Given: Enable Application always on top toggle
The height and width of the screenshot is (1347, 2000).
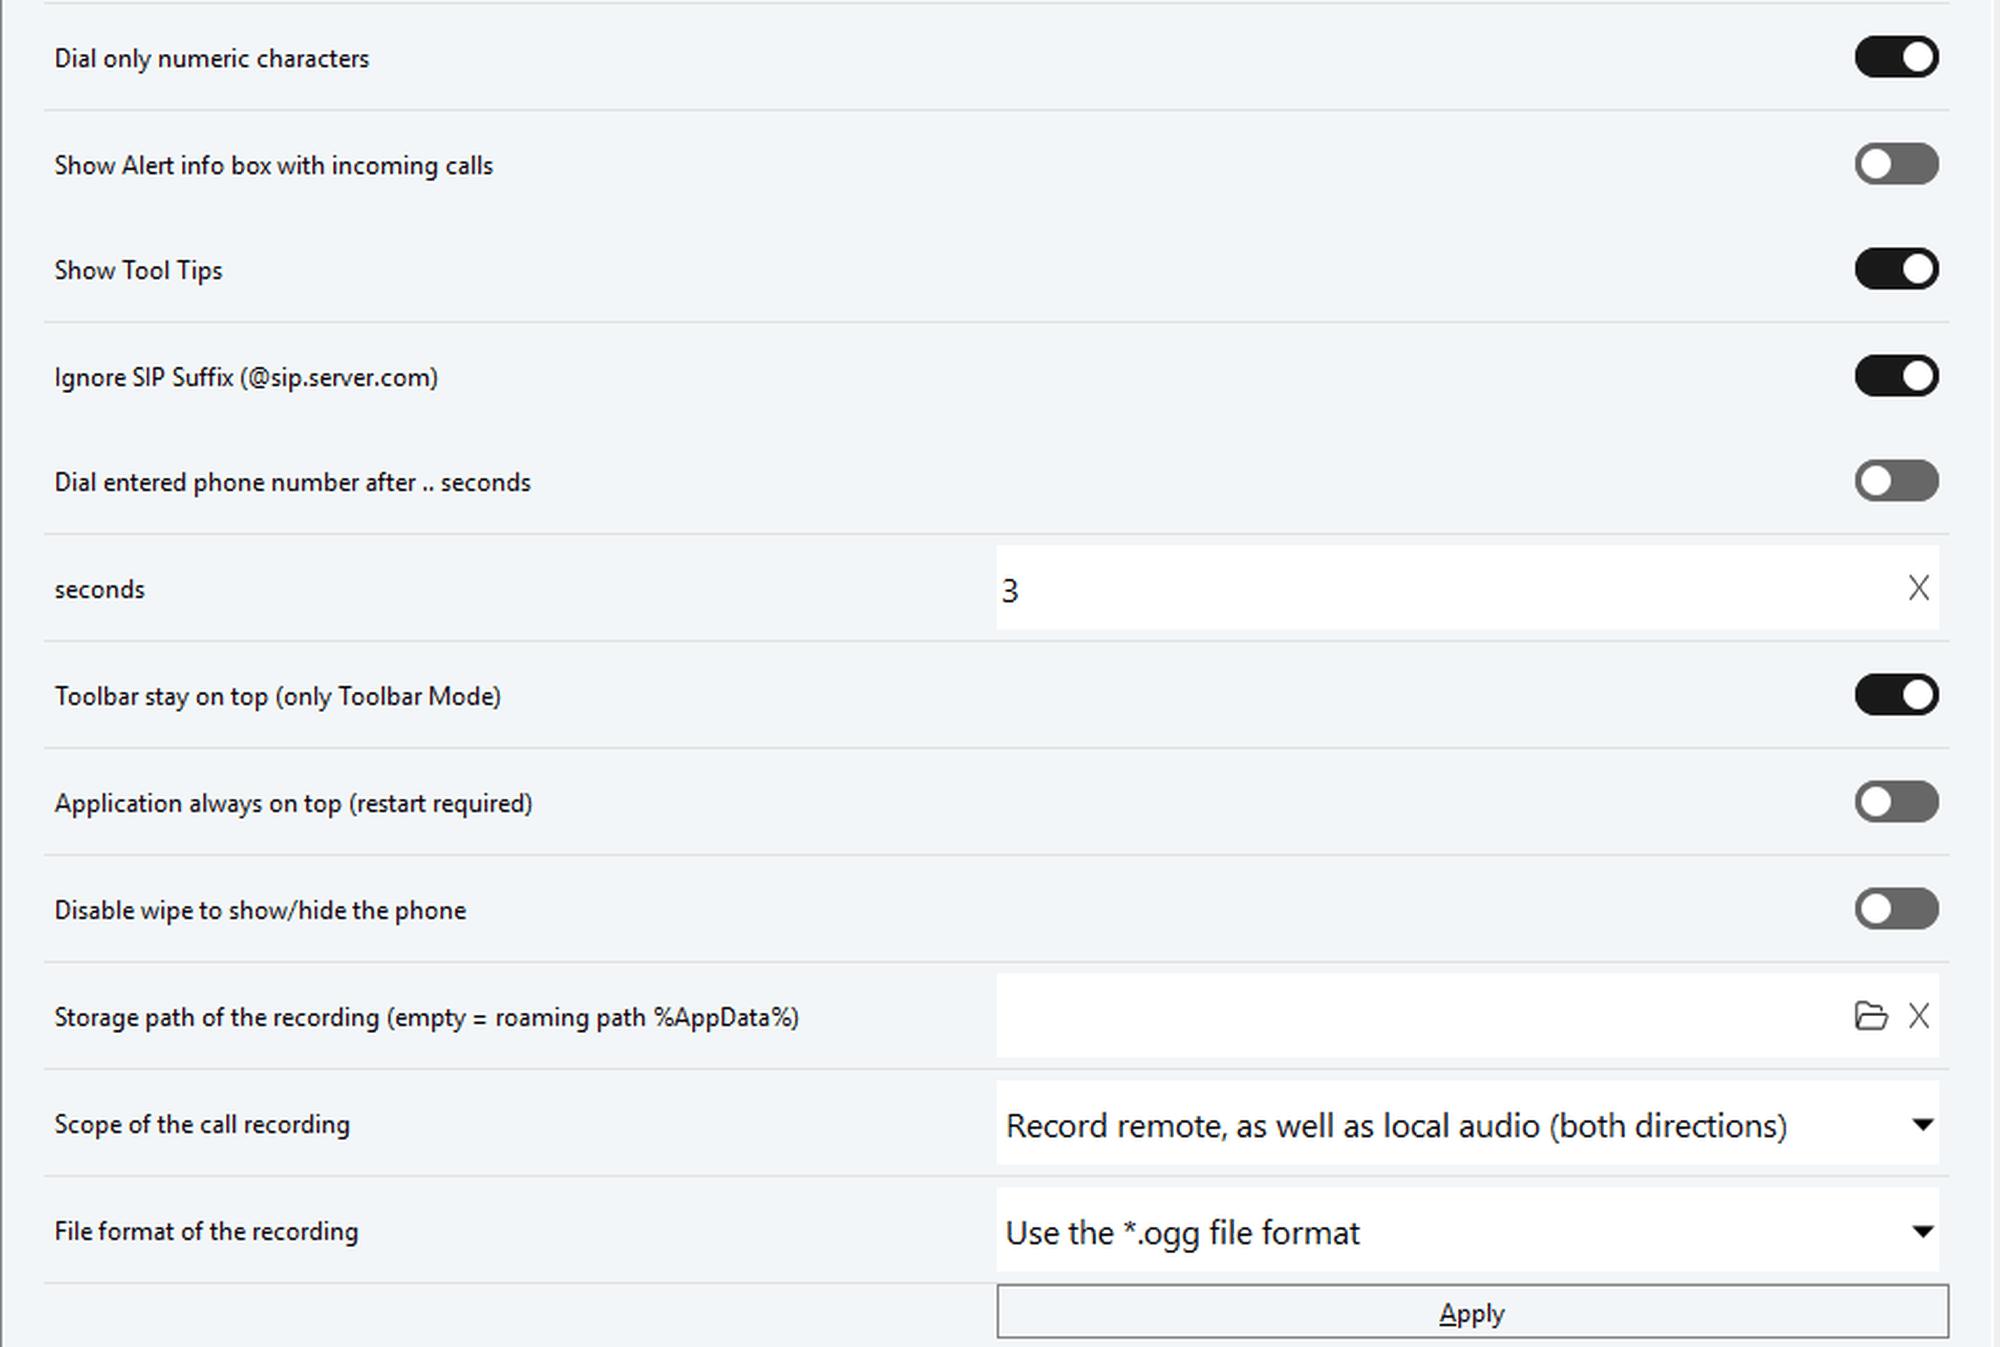Looking at the screenshot, I should pos(1896,802).
